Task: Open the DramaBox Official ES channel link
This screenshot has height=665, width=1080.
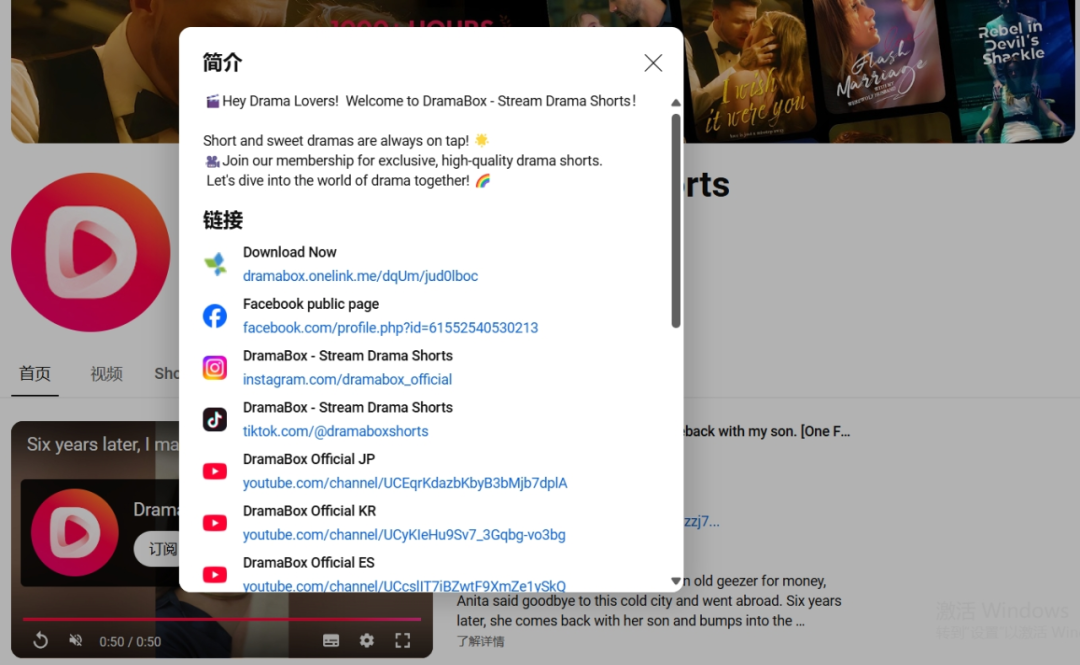Action: coord(404,586)
